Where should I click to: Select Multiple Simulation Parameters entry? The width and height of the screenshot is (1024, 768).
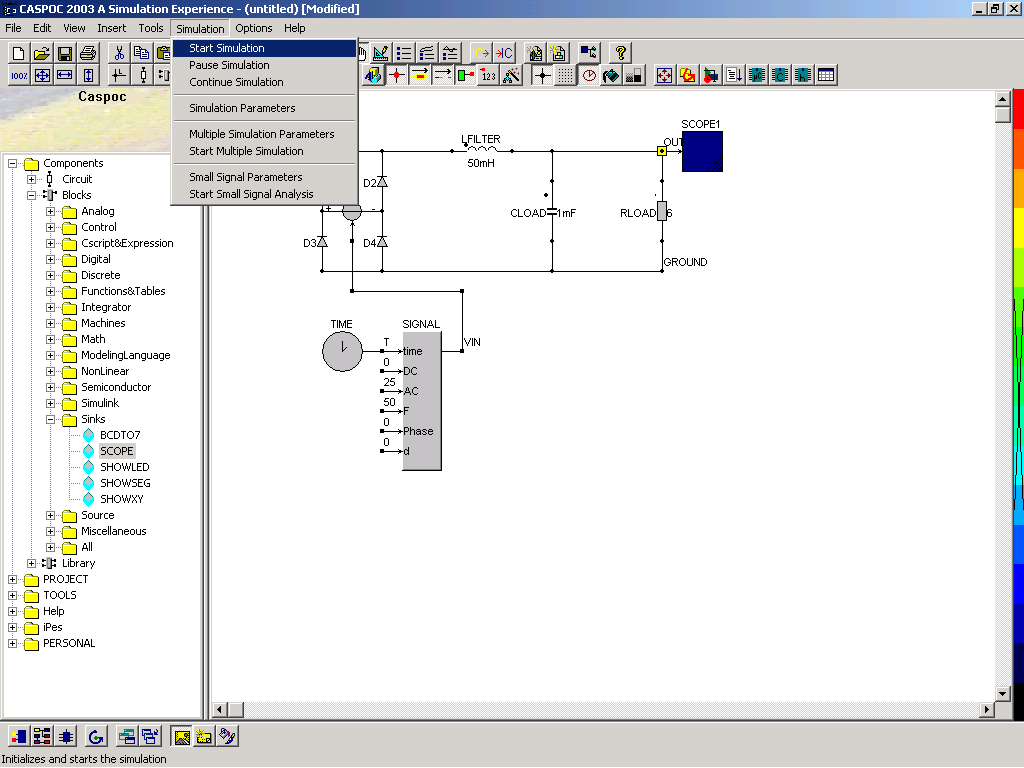pyautogui.click(x=264, y=135)
